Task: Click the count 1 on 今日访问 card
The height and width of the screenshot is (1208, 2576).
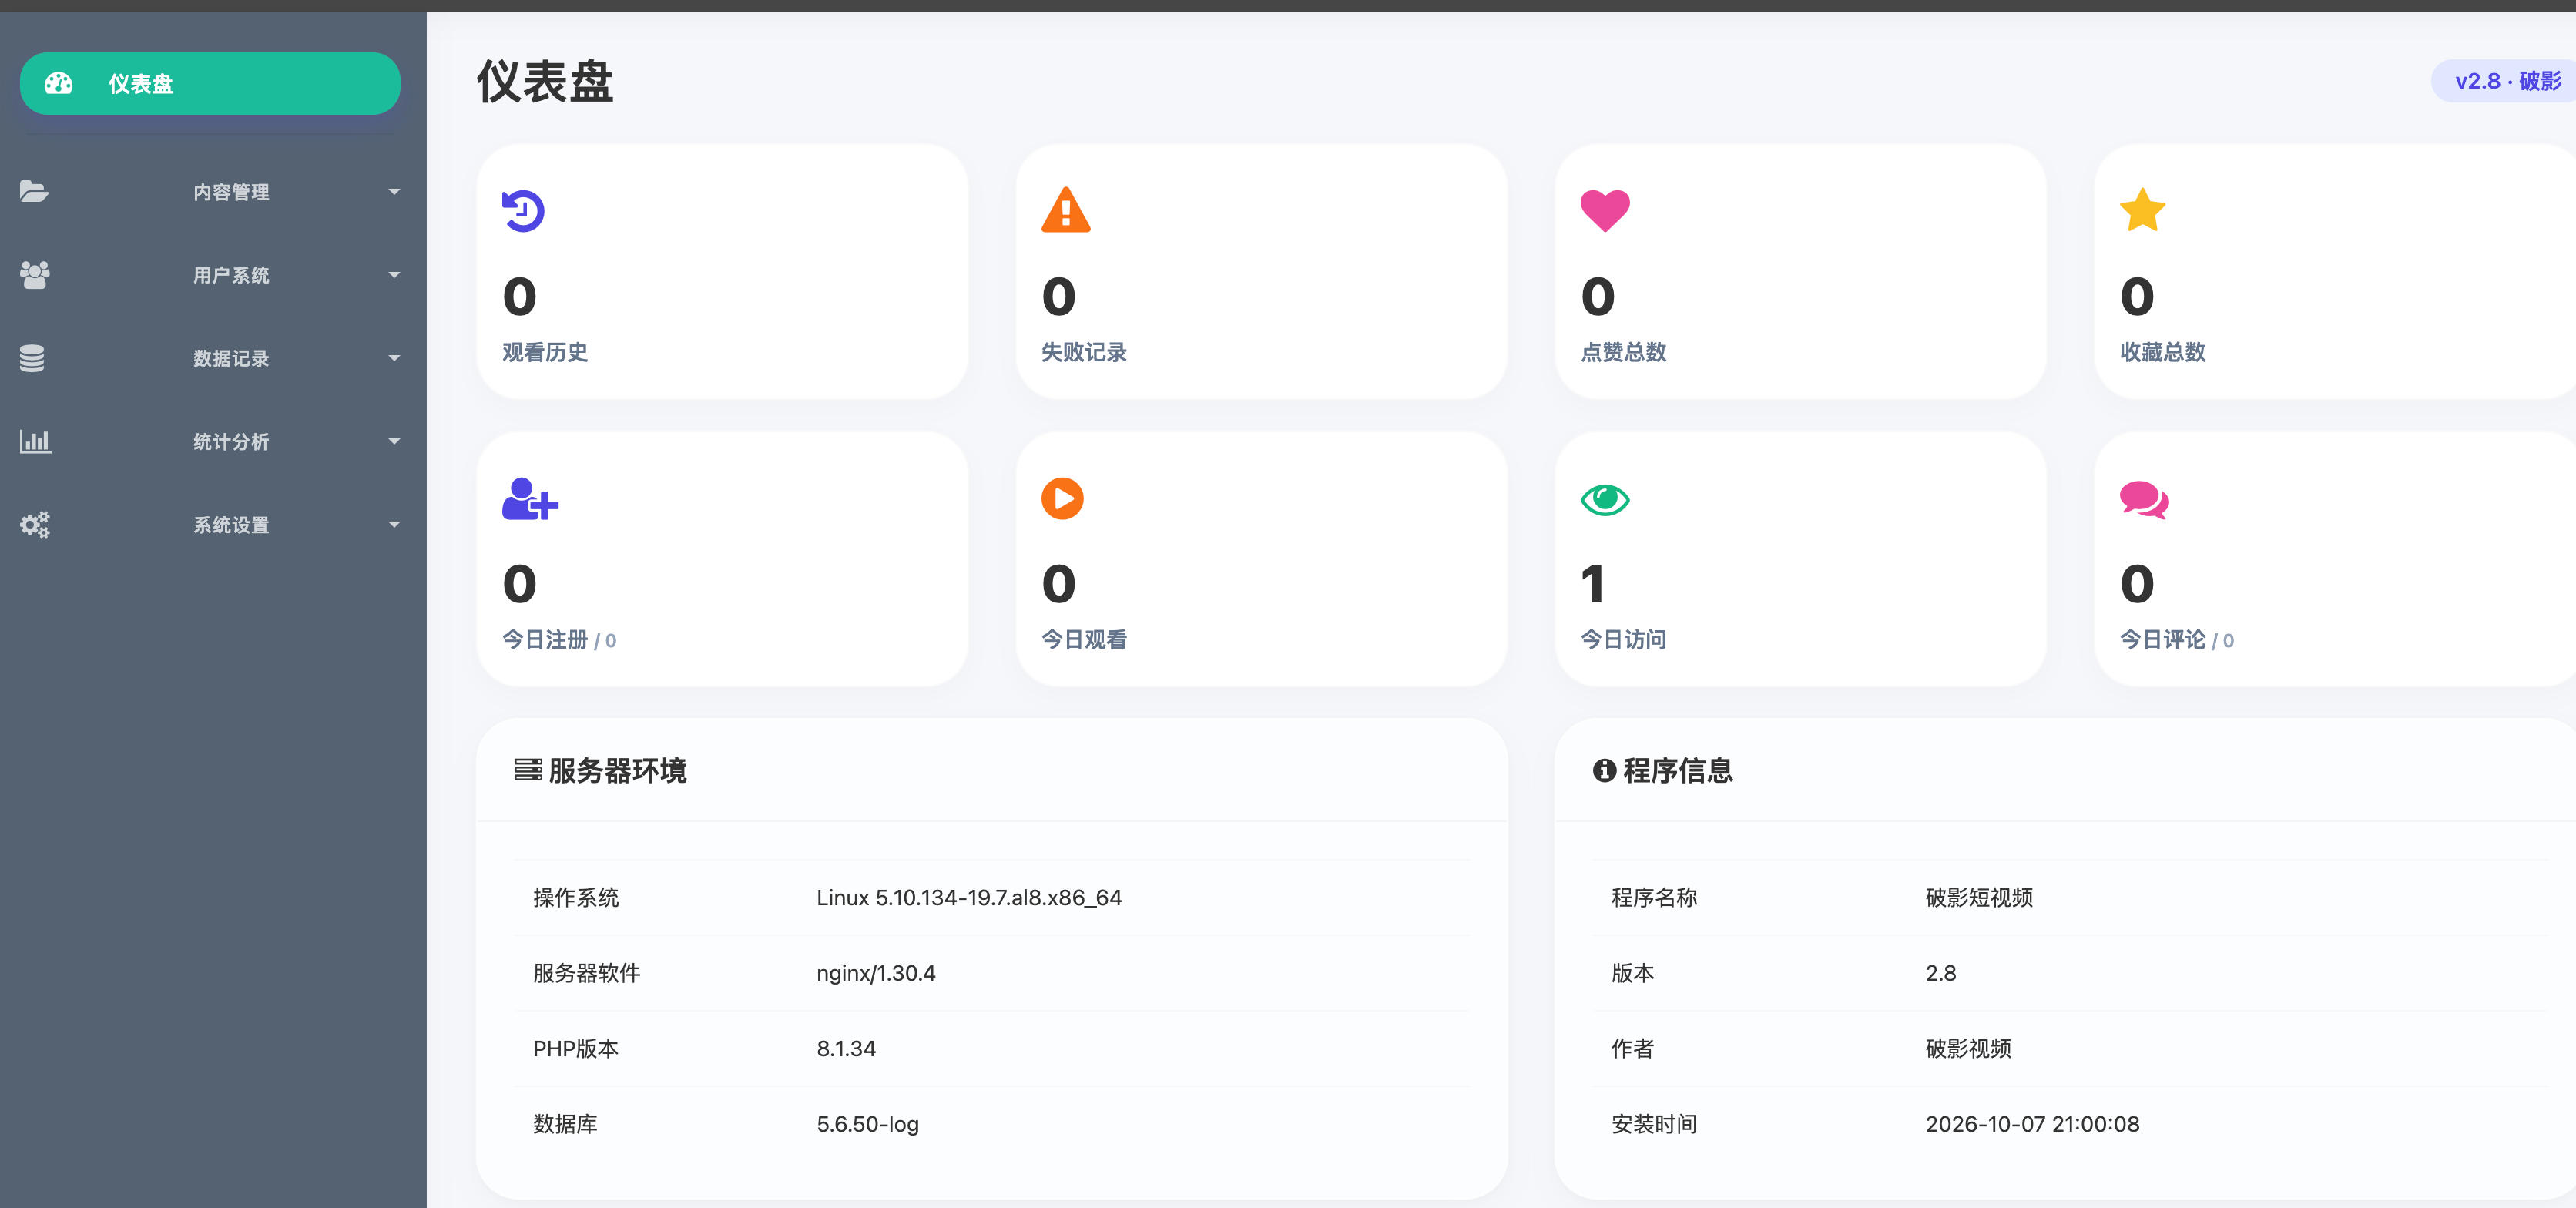Action: [1593, 584]
